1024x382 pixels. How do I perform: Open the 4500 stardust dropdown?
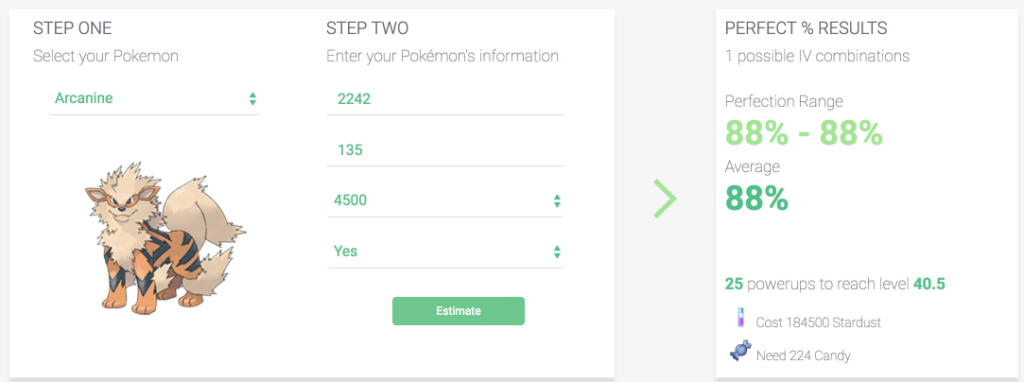[445, 200]
